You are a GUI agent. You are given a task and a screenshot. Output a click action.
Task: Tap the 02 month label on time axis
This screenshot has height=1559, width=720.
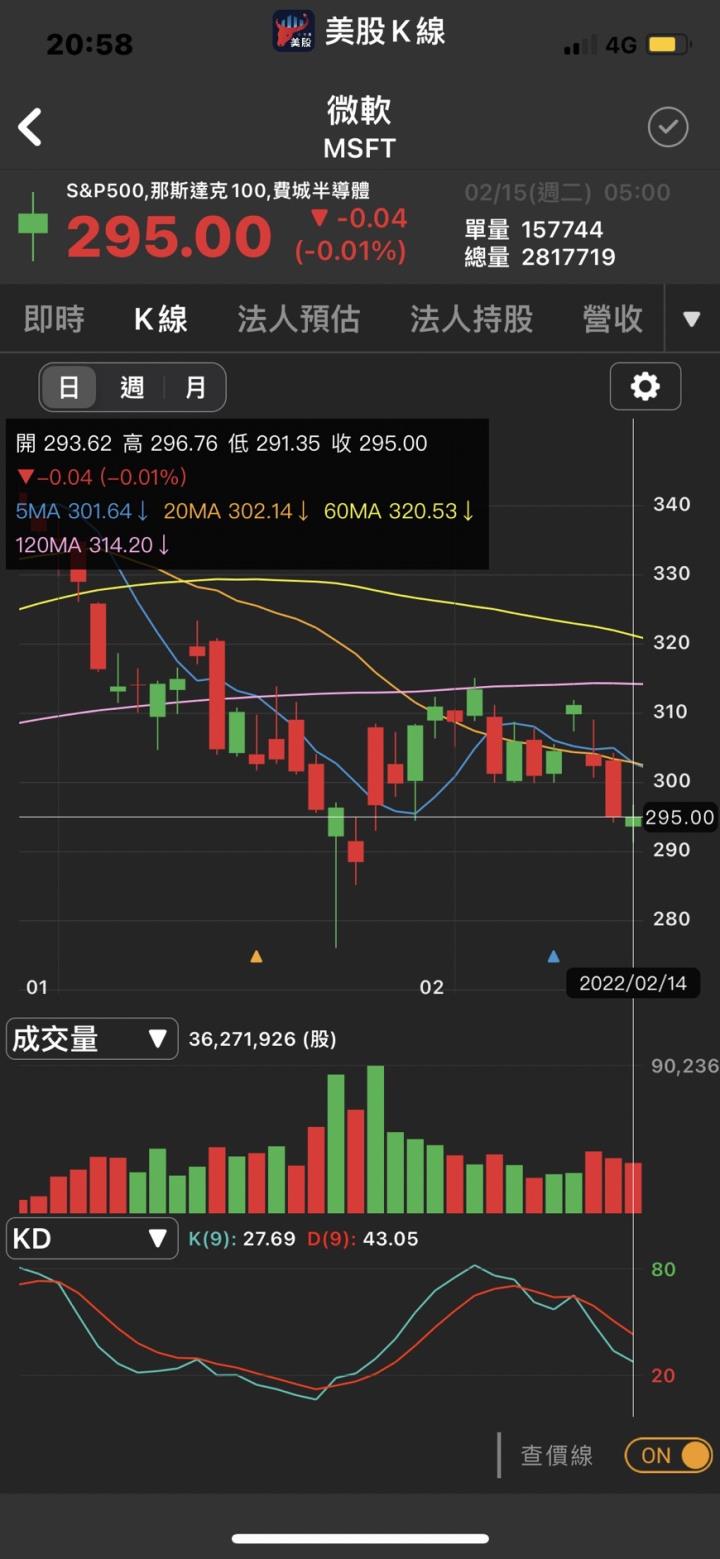431,987
